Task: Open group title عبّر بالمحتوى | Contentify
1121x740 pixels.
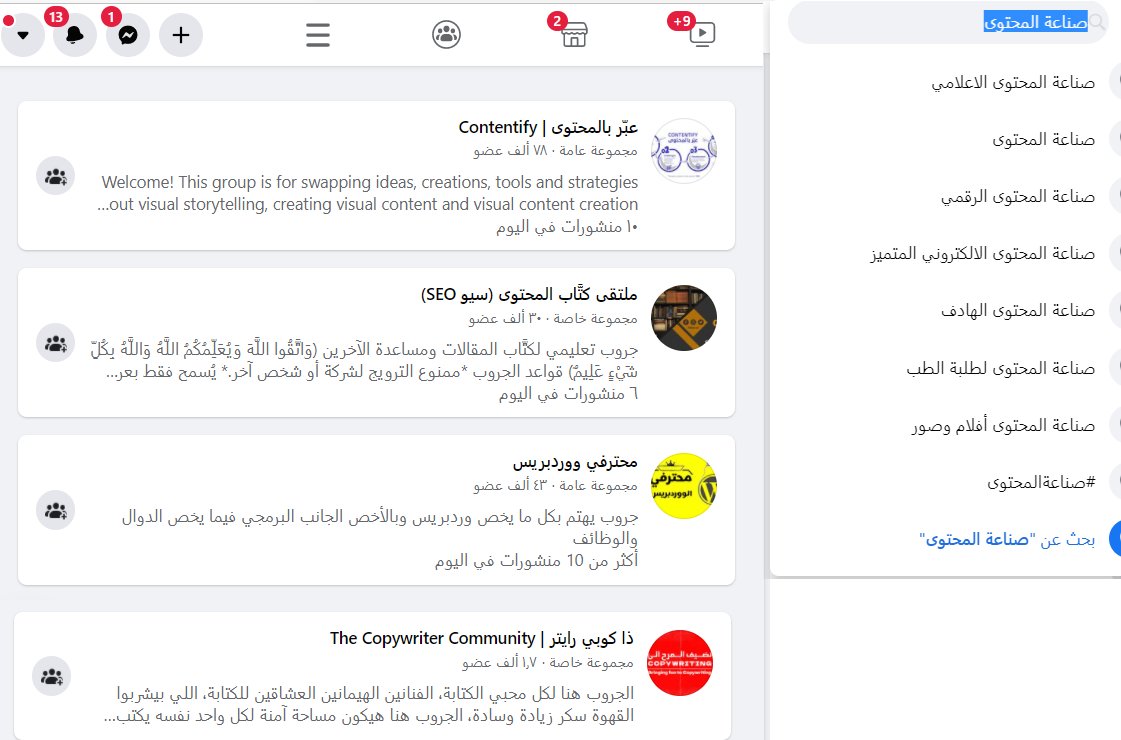Action: pyautogui.click(x=548, y=127)
